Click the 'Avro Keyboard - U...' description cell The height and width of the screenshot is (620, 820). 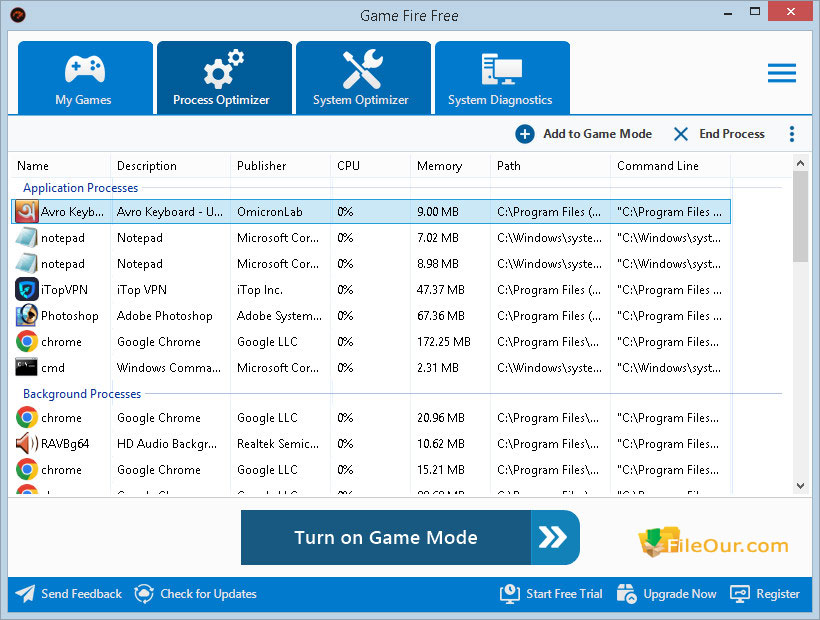[x=170, y=212]
